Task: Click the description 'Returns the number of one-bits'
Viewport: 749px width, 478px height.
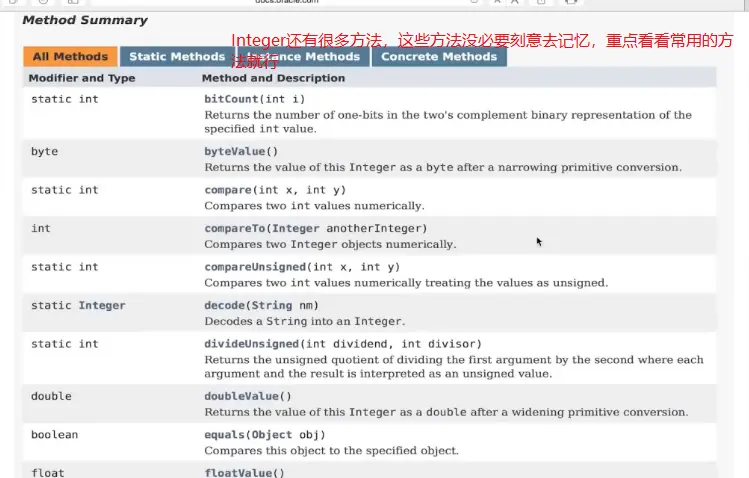Action: (x=448, y=122)
